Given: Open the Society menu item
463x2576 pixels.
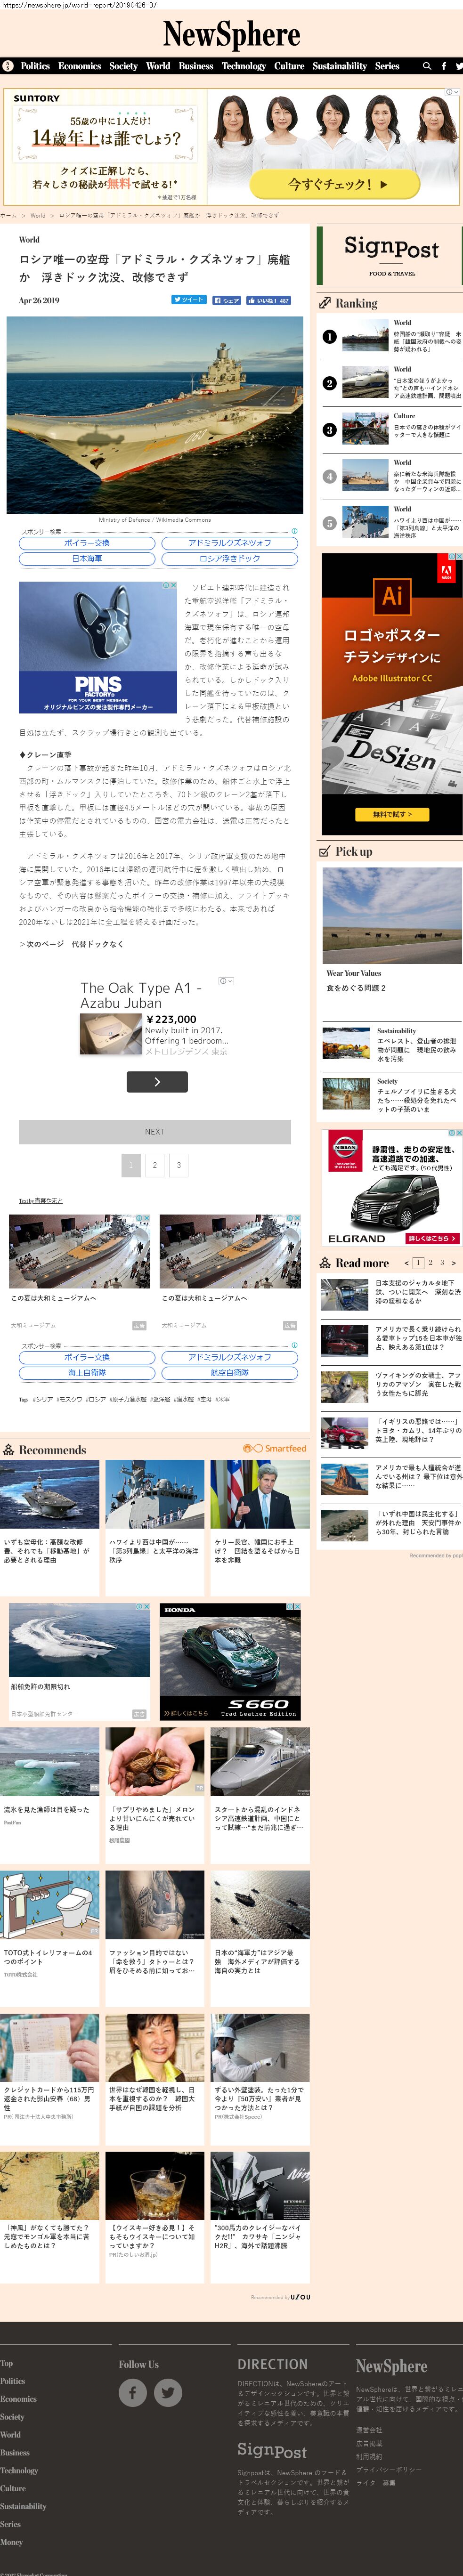Looking at the screenshot, I should pos(124,66).
